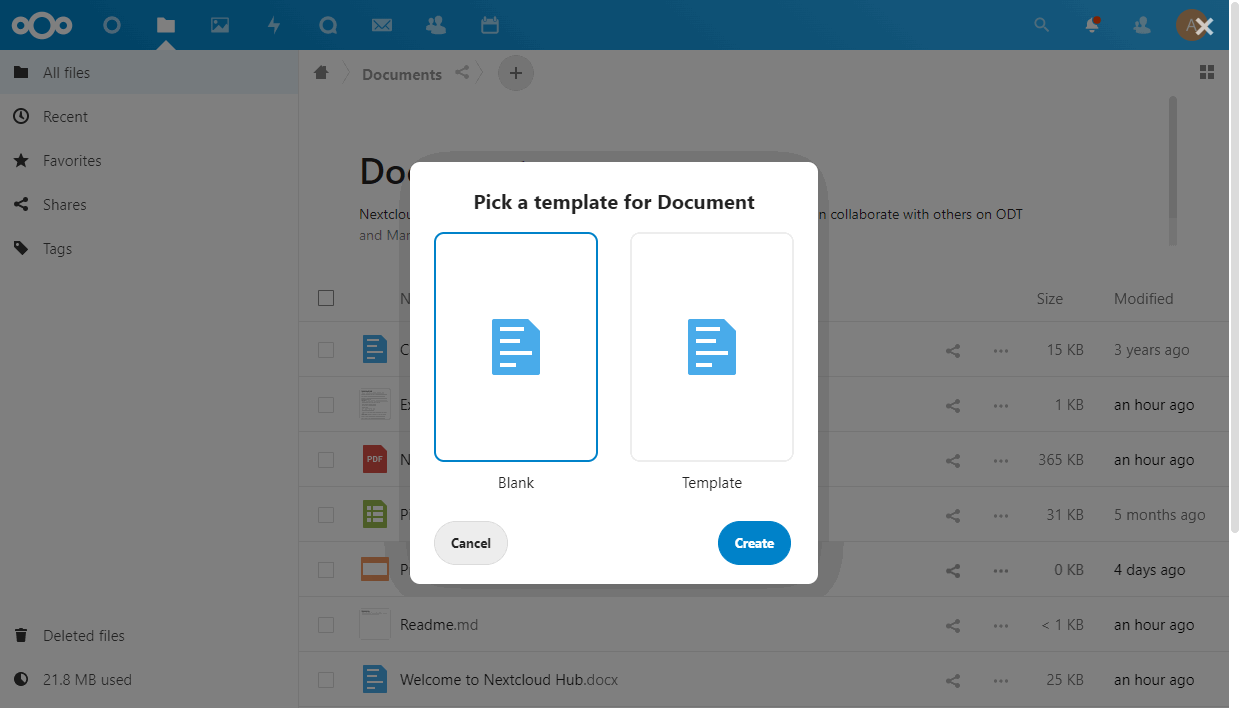
Task: Click the search magnifier icon
Action: pyautogui.click(x=1041, y=25)
